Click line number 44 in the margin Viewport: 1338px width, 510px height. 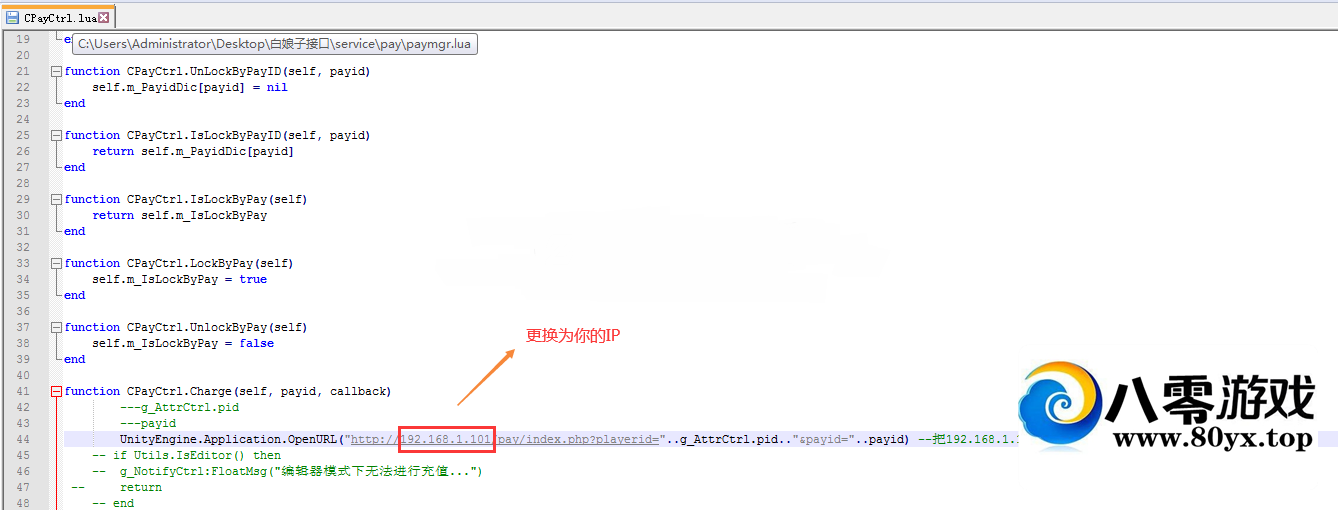pos(23,440)
